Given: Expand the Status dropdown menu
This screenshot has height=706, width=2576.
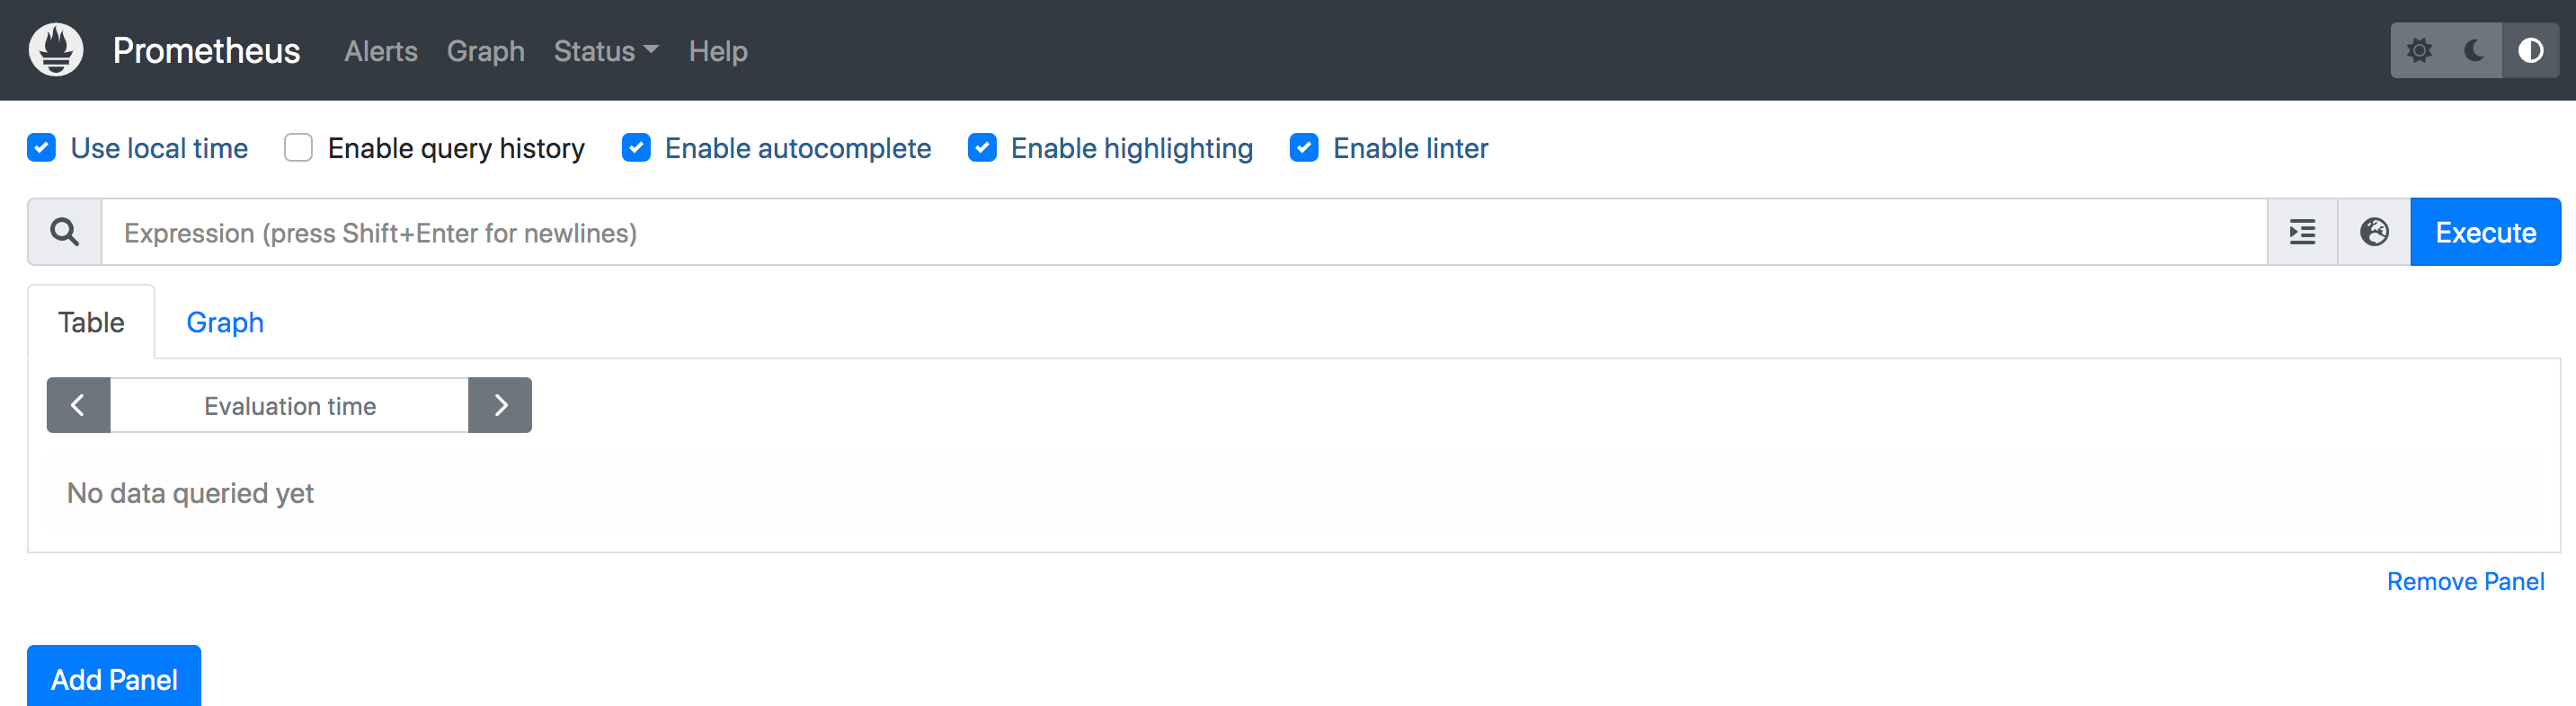Looking at the screenshot, I should point(606,51).
